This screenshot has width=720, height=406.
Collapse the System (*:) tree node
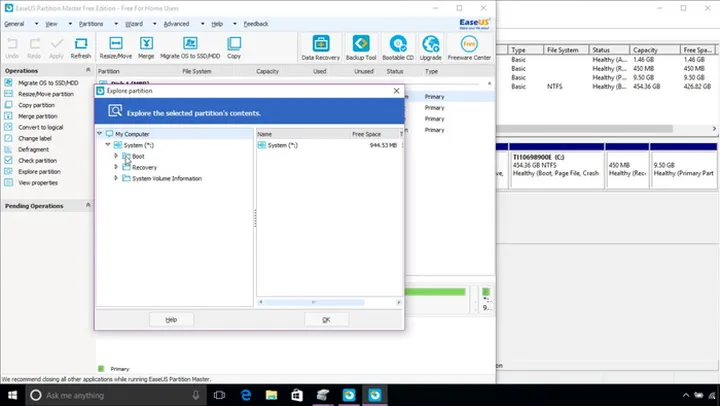coord(108,145)
